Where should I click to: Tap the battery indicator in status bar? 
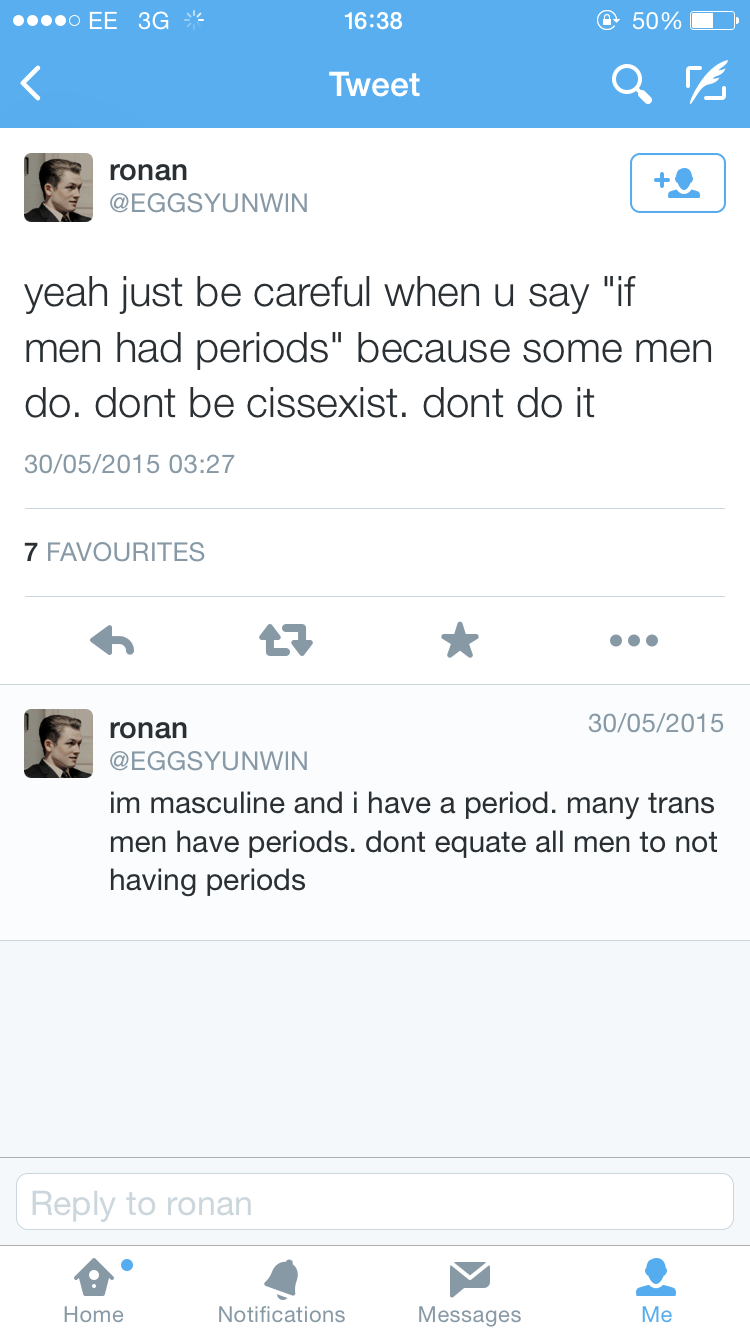coord(716,20)
